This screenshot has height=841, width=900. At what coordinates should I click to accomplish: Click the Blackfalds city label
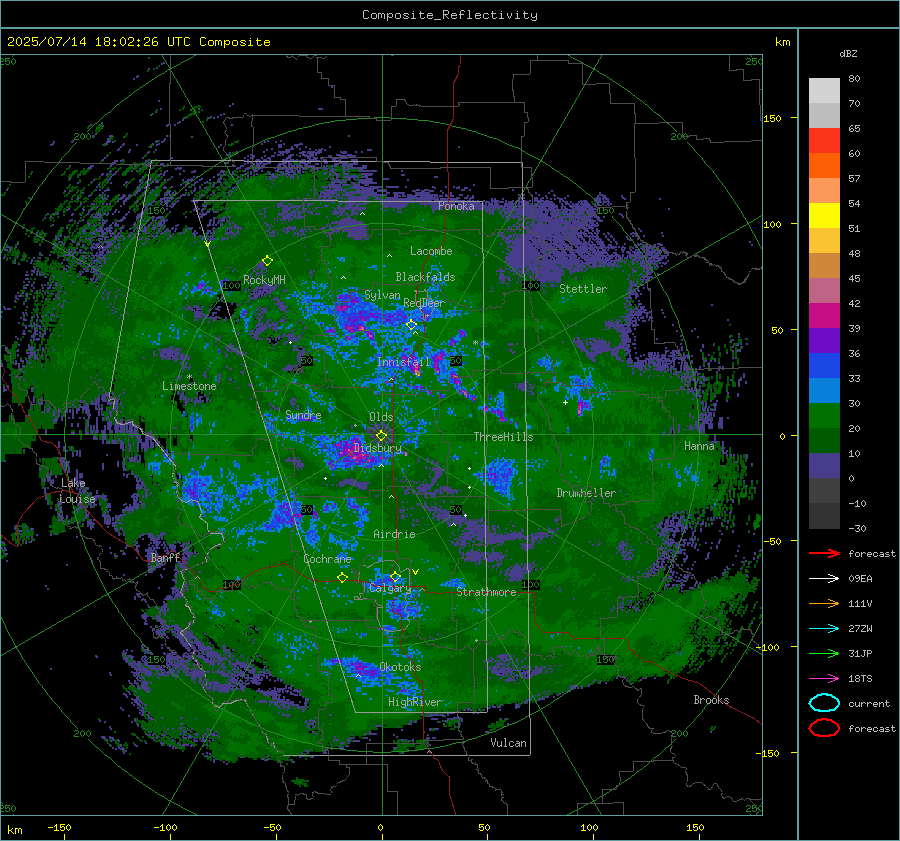coord(425,277)
